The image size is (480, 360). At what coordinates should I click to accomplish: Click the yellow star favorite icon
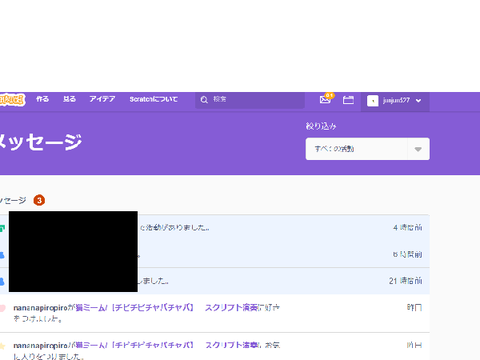[x=2, y=346]
